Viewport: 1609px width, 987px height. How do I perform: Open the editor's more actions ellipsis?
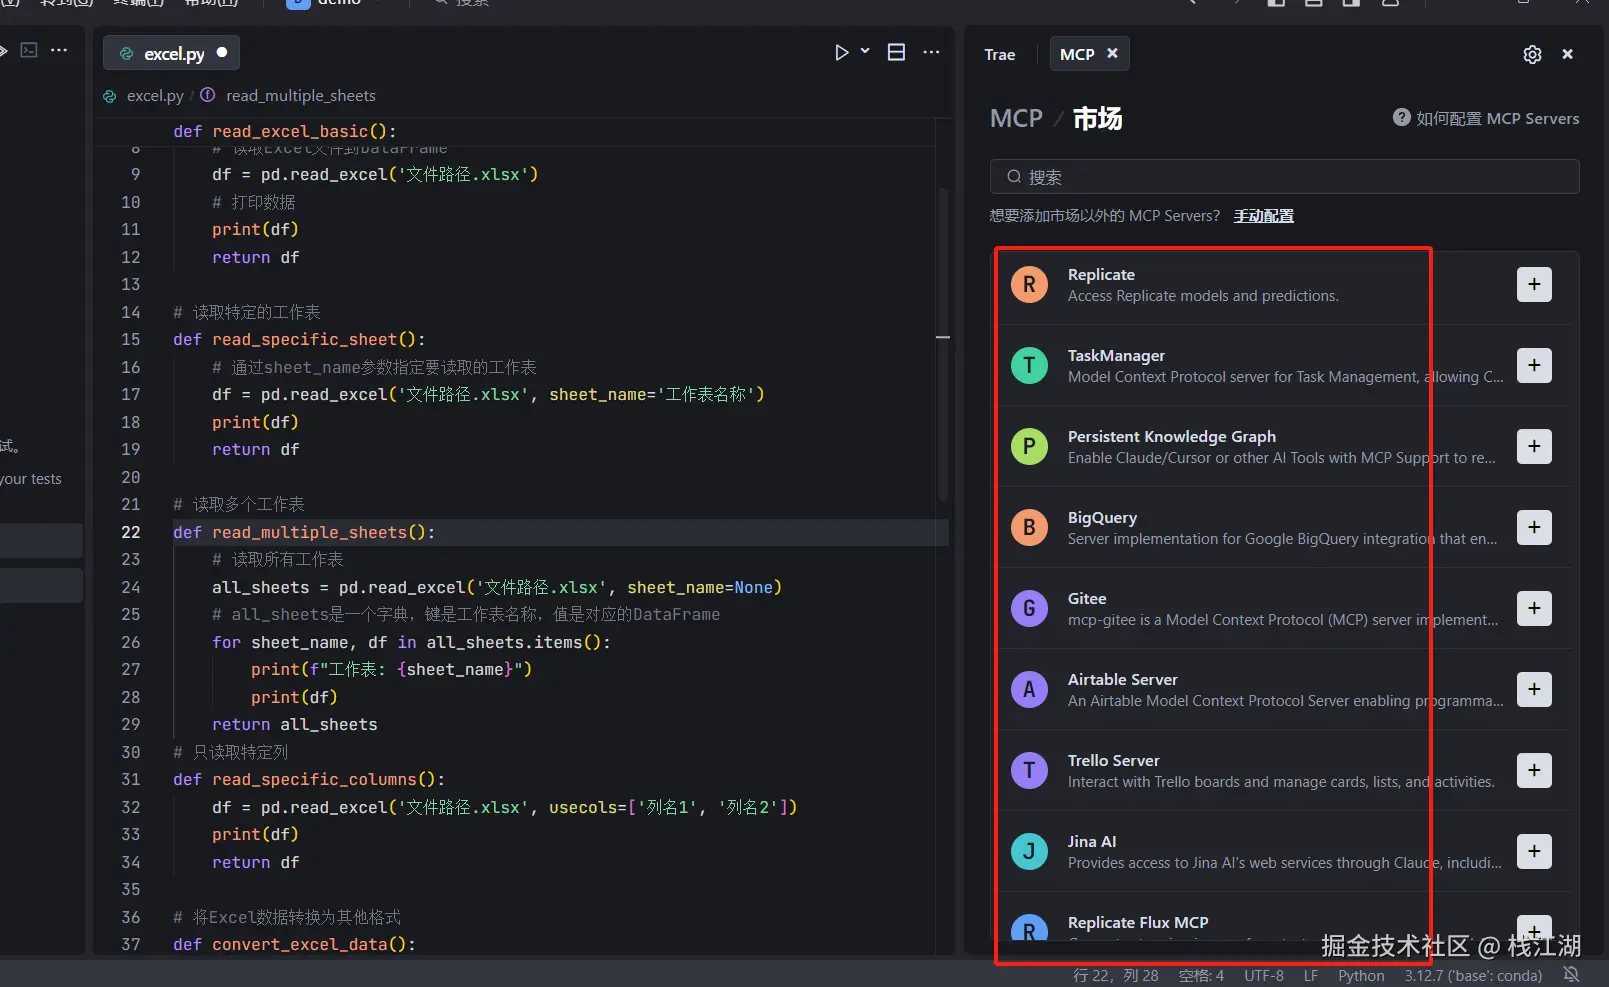tap(931, 52)
